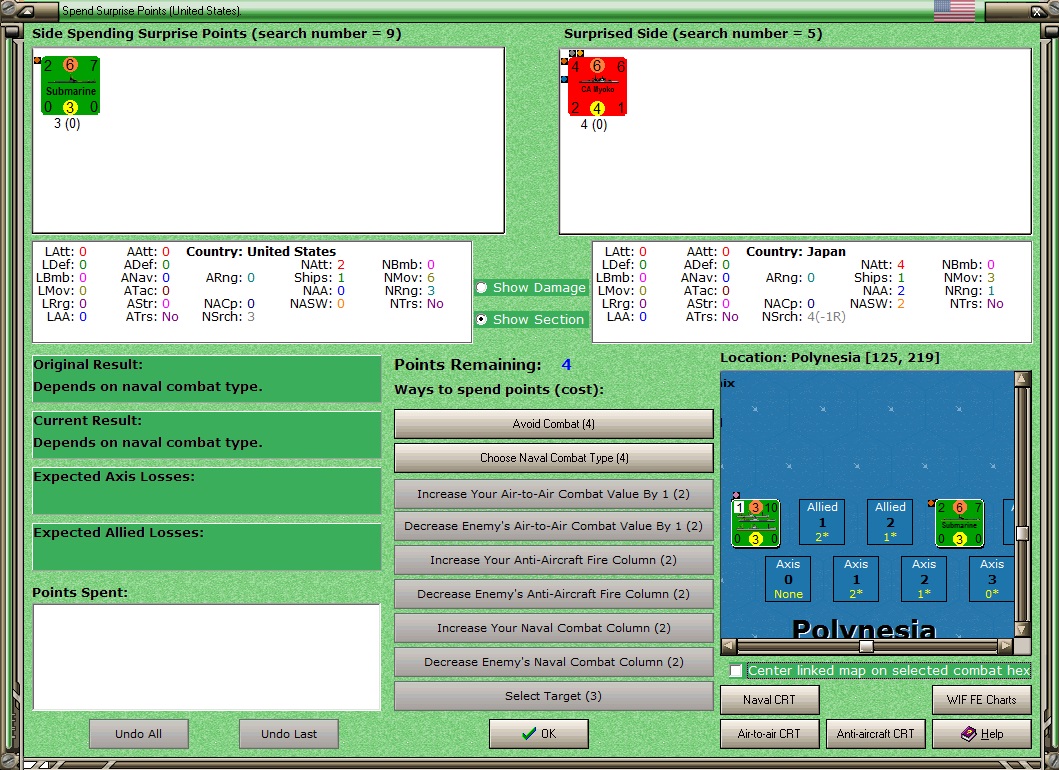
Task: Click Select Target (3) button
Action: point(554,696)
